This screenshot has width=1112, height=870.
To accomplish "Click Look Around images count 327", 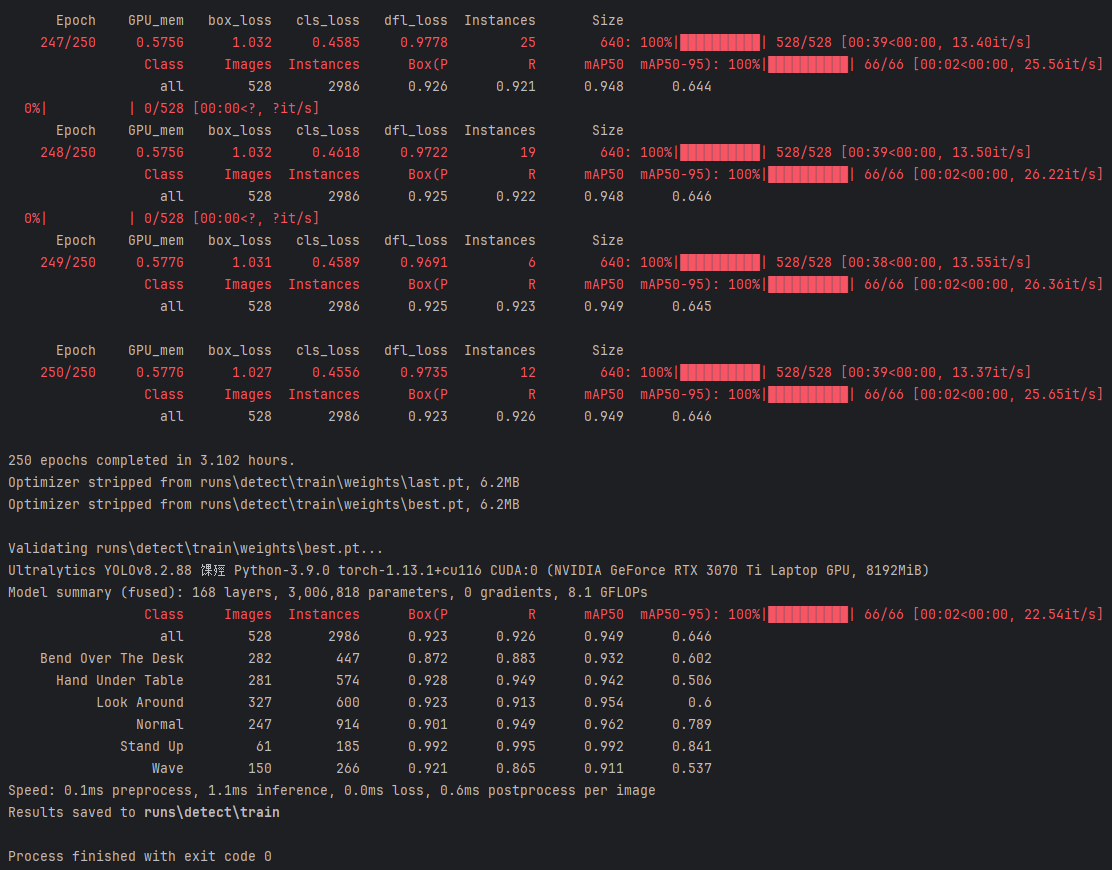I will click(260, 702).
